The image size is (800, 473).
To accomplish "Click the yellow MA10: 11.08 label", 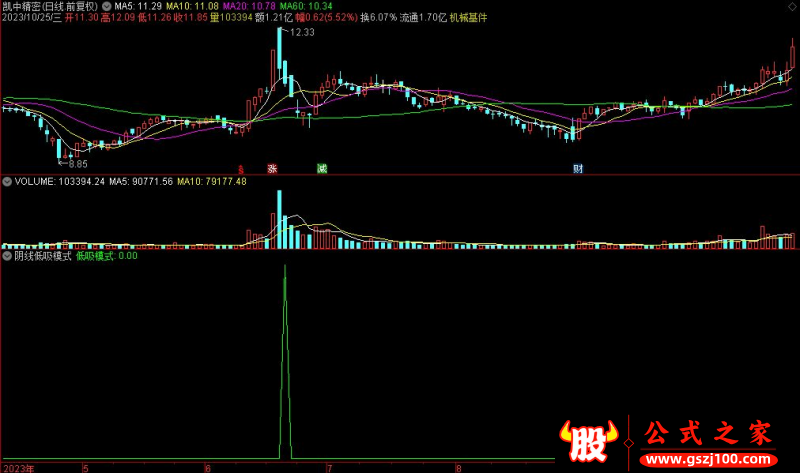I will (192, 7).
